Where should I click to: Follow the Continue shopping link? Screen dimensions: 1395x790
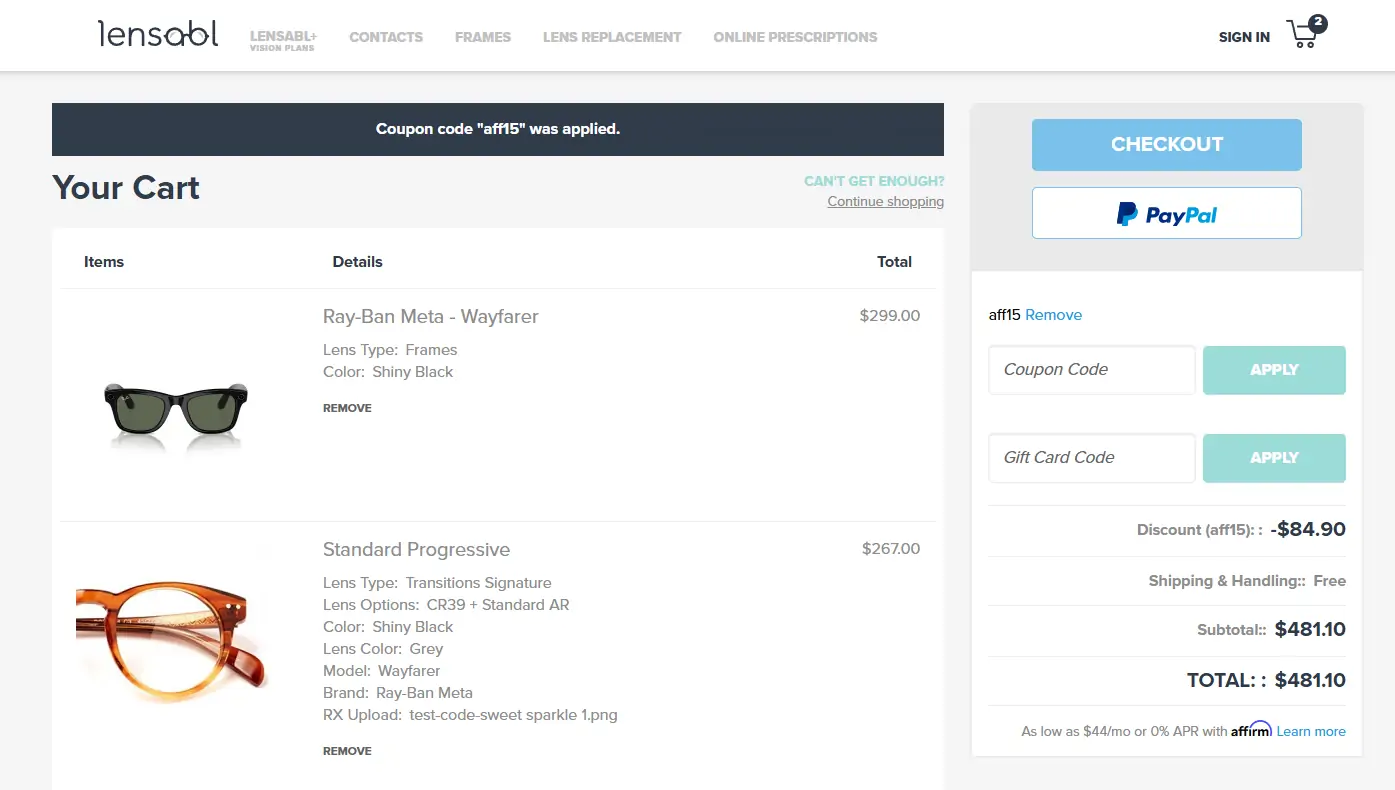coord(885,202)
